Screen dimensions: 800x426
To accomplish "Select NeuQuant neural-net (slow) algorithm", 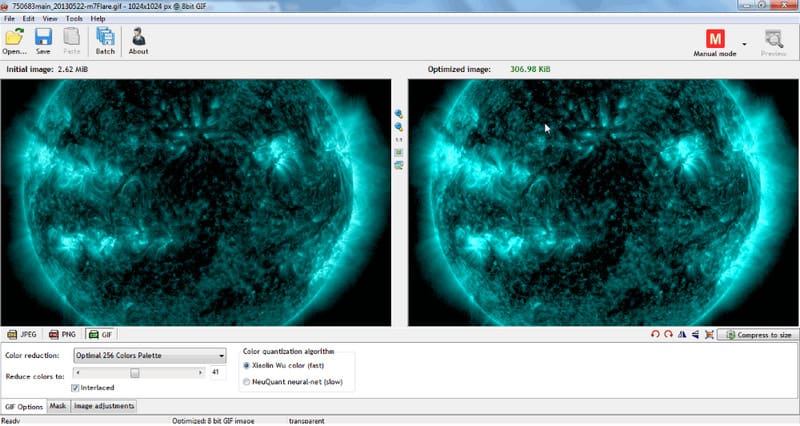I will [247, 382].
